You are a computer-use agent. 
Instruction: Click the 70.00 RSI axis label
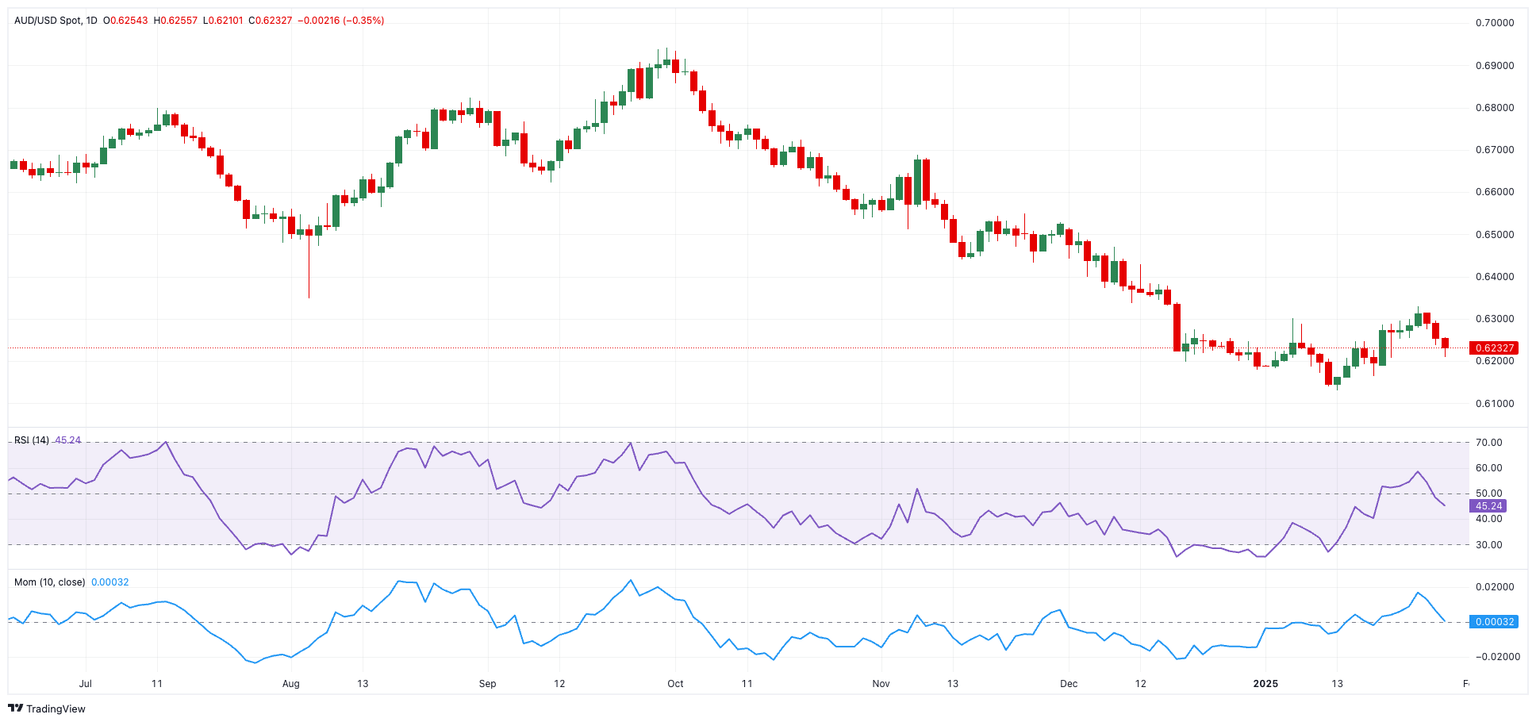pyautogui.click(x=1488, y=443)
